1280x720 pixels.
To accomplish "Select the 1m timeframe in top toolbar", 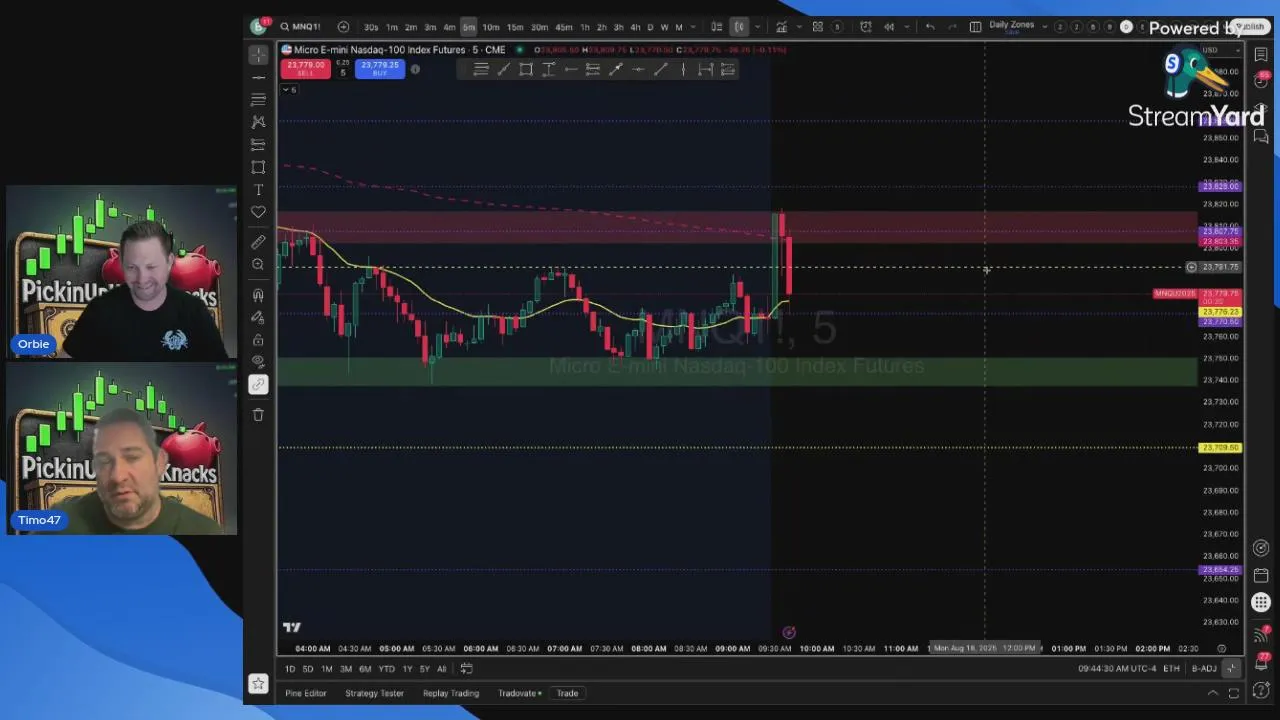I will click(x=392, y=27).
